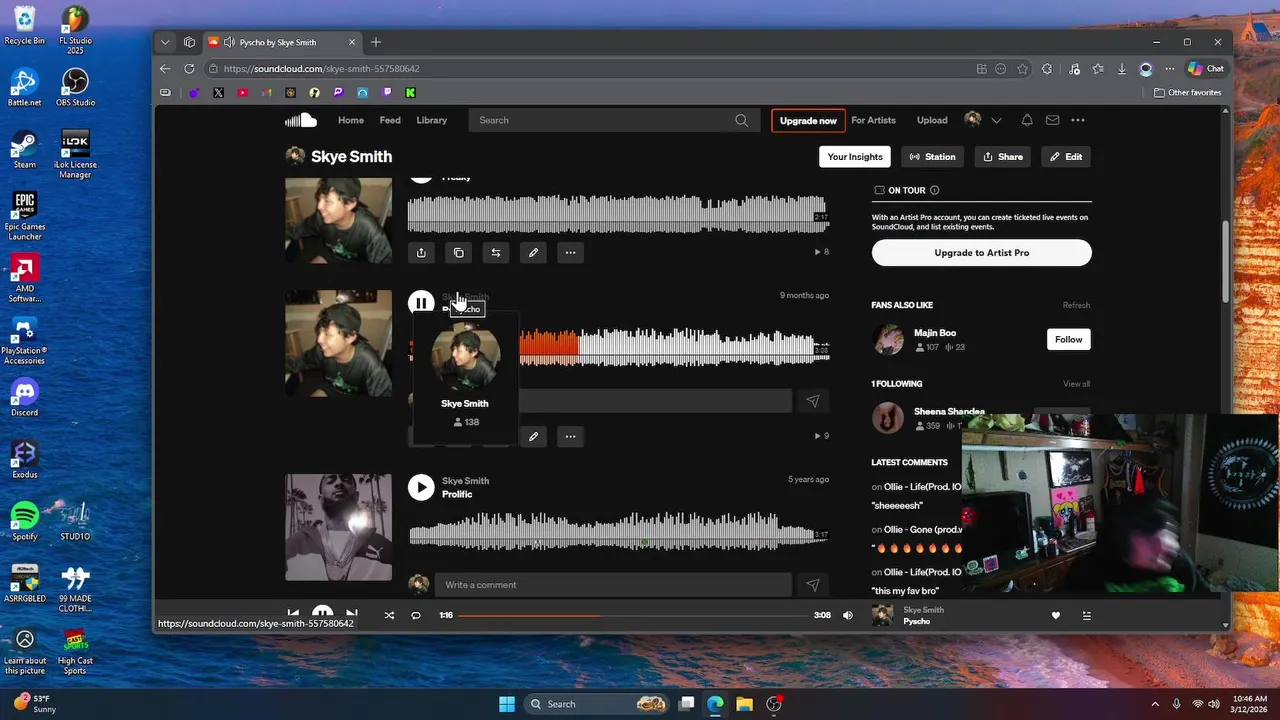Image resolution: width=1280 pixels, height=720 pixels.
Task: Send comment on the Psycho track
Action: [x=812, y=401]
